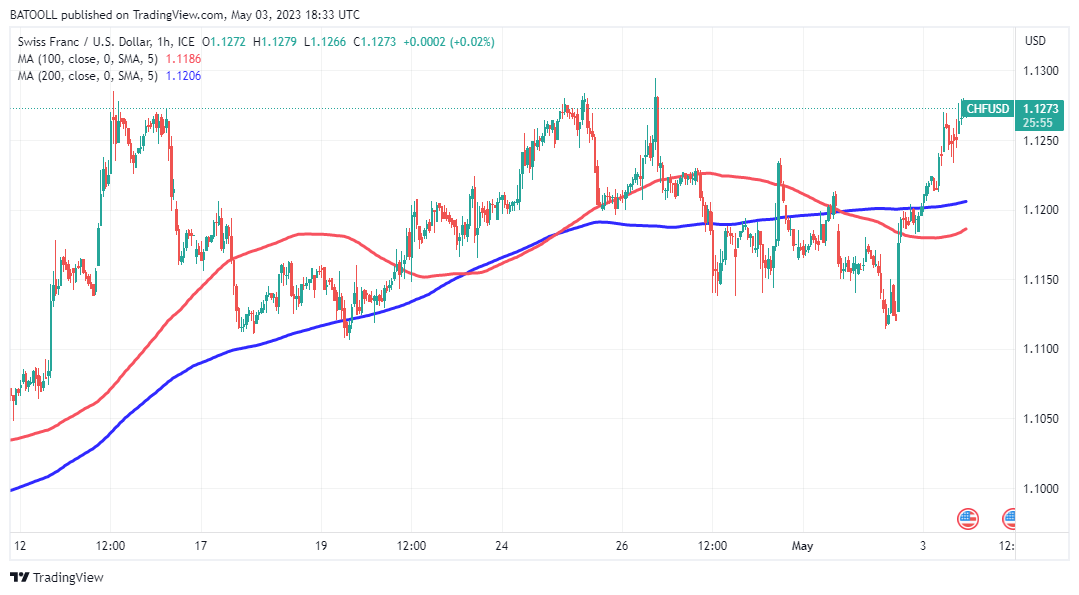Click the 25:55 candle countdown timer
1079x595 pixels.
point(1036,122)
